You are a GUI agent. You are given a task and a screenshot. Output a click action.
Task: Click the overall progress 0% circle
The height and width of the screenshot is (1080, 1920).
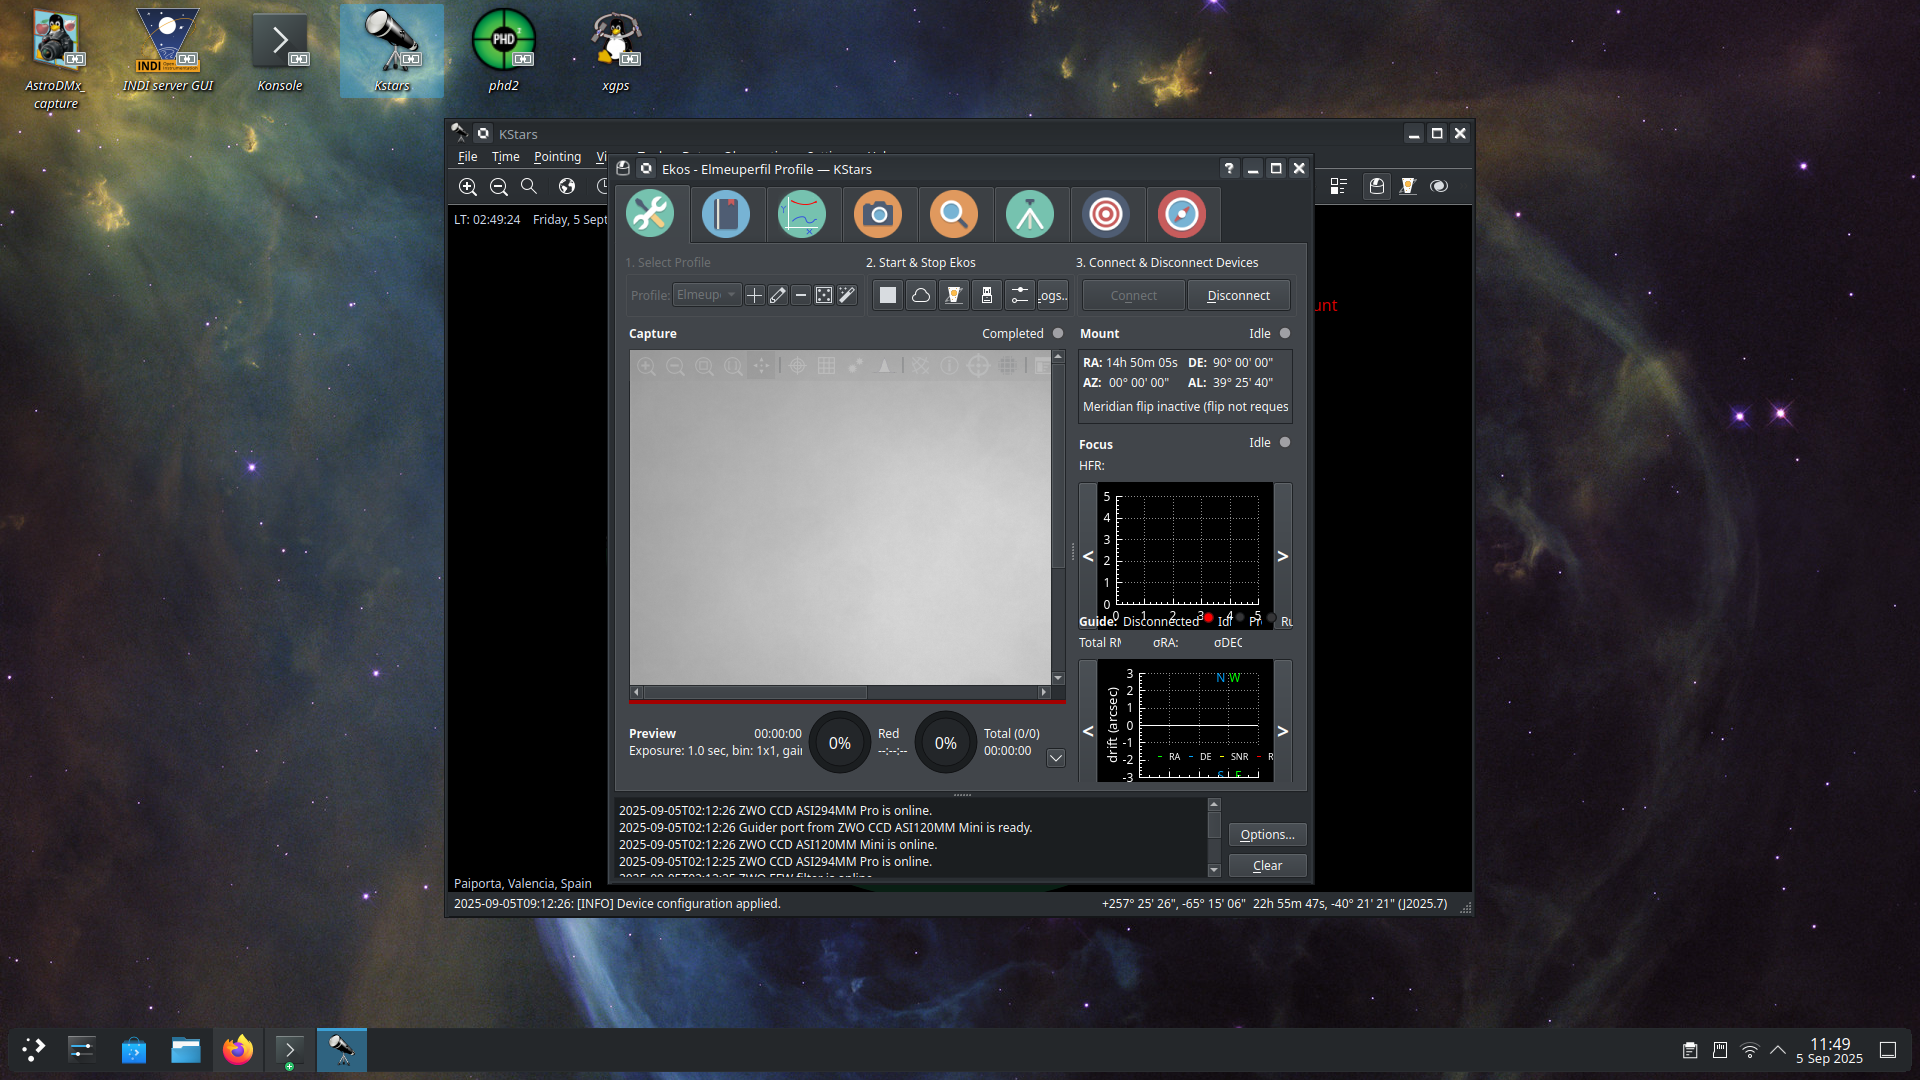[946, 743]
